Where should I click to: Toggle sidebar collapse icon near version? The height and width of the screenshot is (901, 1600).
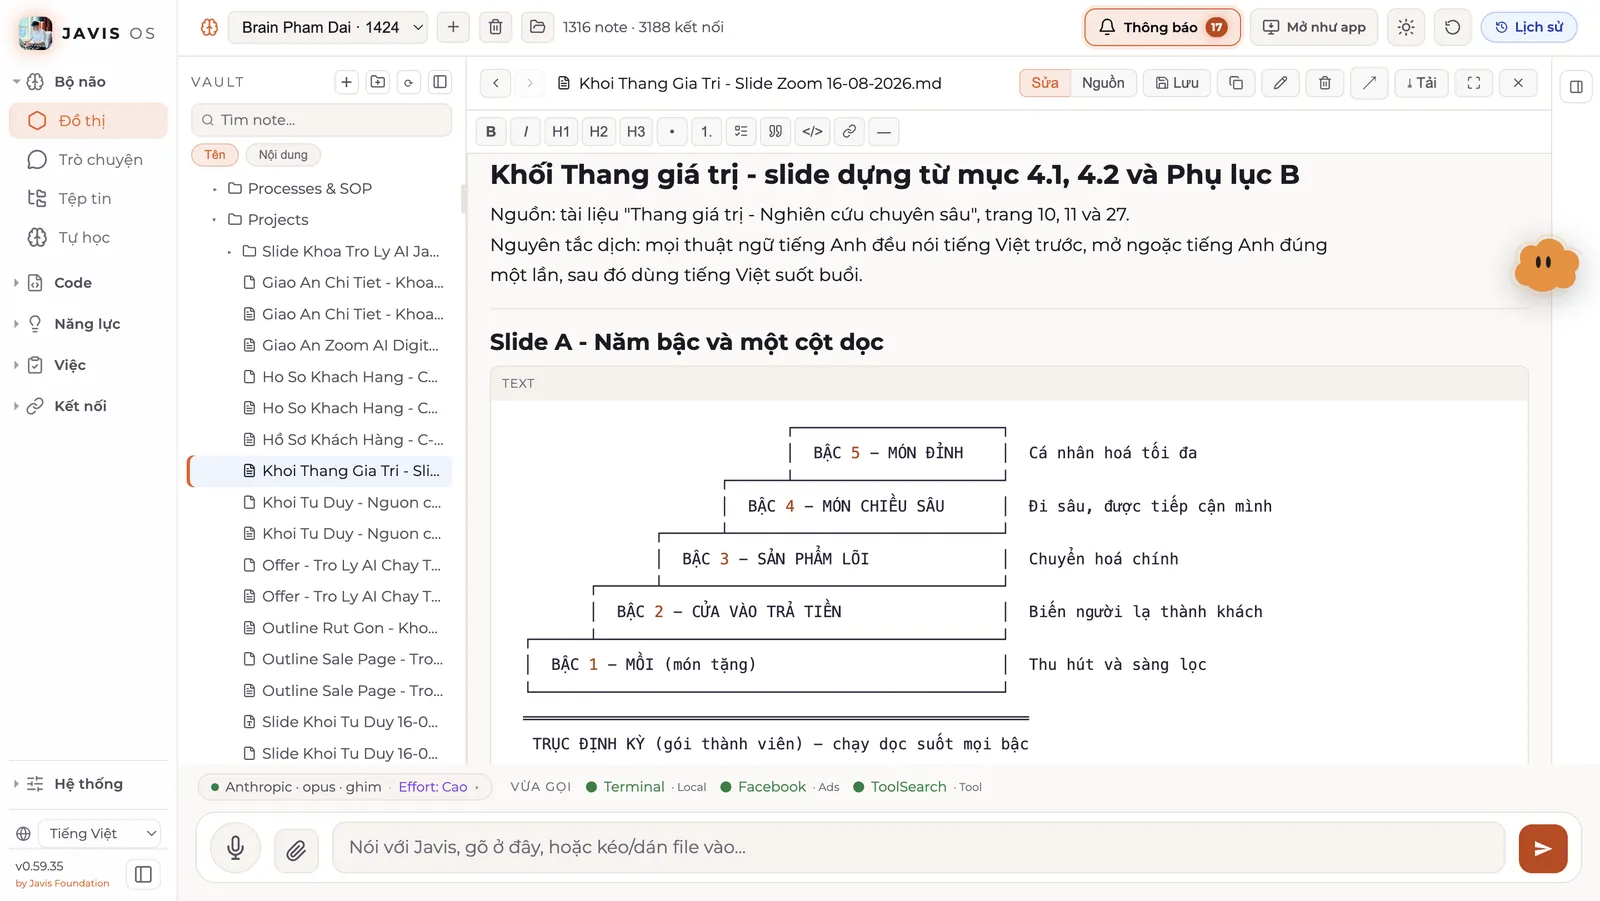tap(143, 875)
